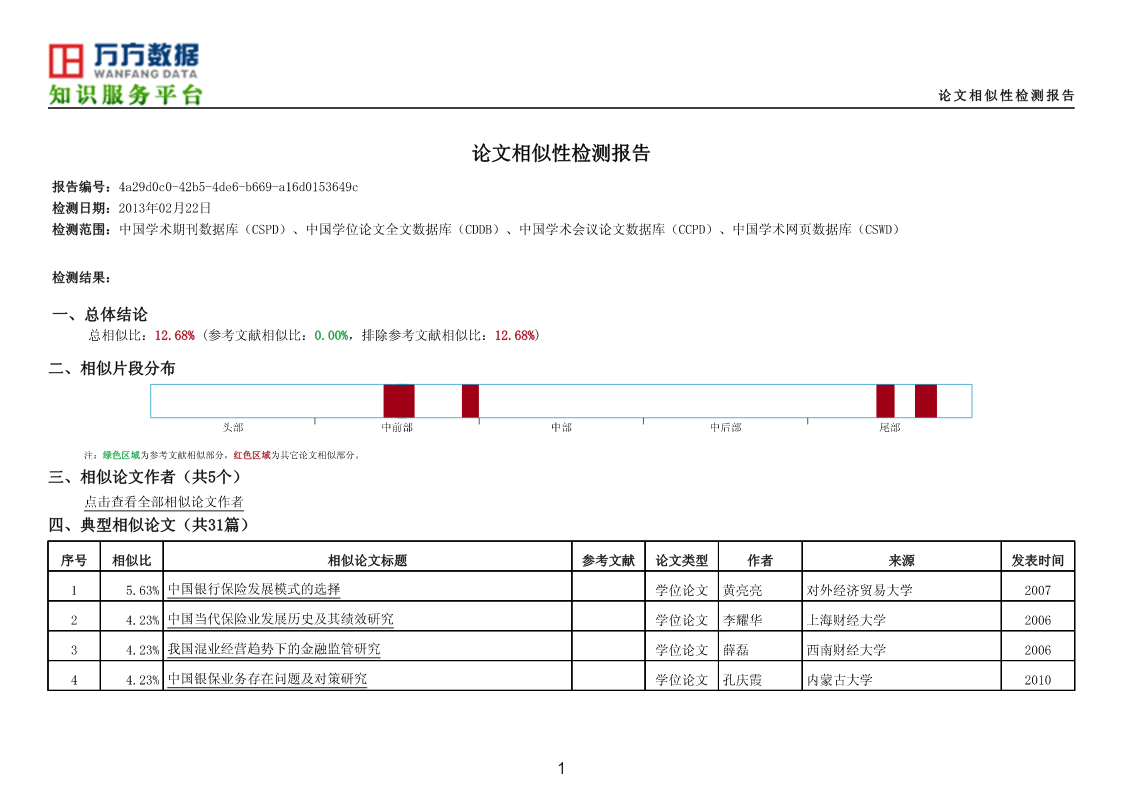Image resolution: width=1123 pixels, height=794 pixels.
Task: Click source 内蒙古大学
Action: [x=839, y=681]
